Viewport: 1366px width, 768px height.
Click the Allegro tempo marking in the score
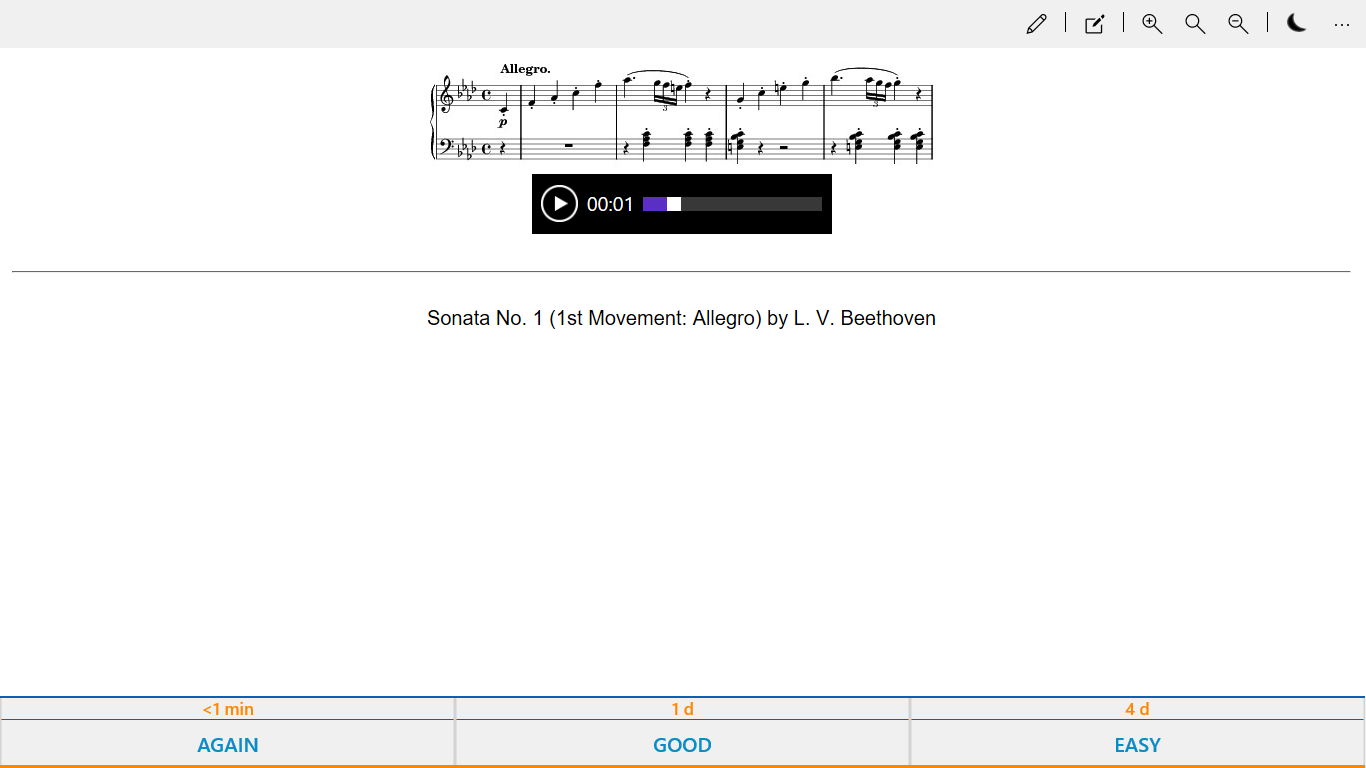pos(525,69)
